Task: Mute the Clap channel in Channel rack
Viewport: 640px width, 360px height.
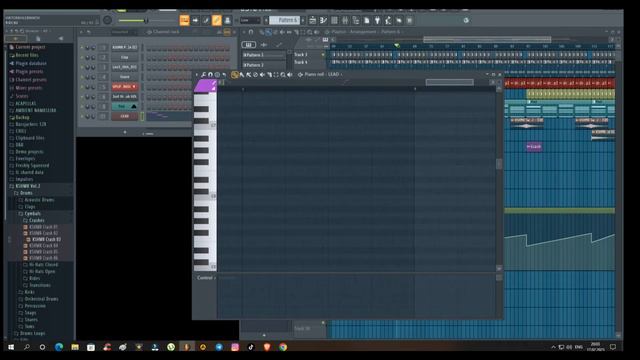Action: click(82, 57)
